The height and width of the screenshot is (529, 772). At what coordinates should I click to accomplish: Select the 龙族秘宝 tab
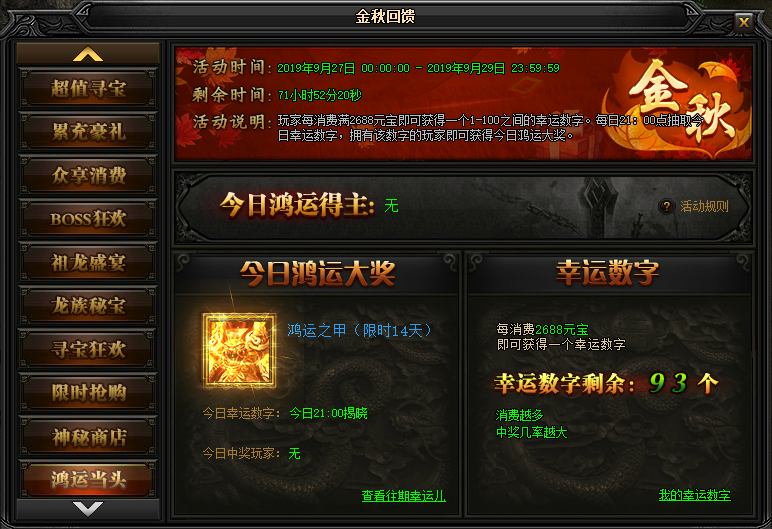coord(88,306)
